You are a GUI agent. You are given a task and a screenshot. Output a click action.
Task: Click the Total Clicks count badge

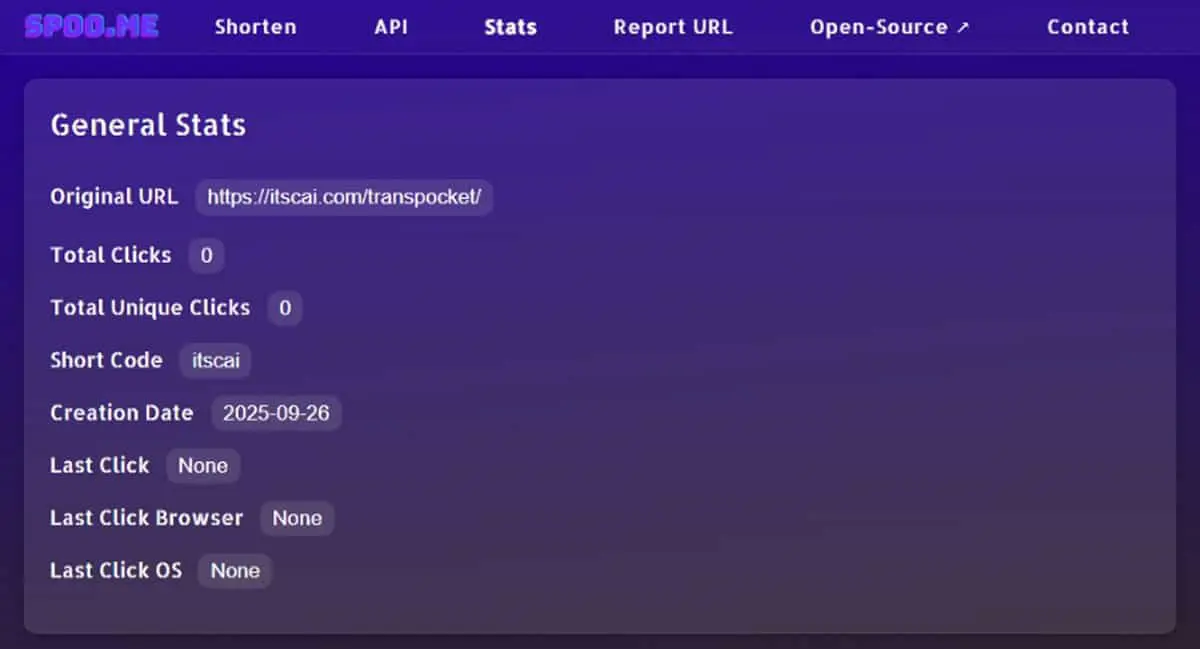(206, 255)
